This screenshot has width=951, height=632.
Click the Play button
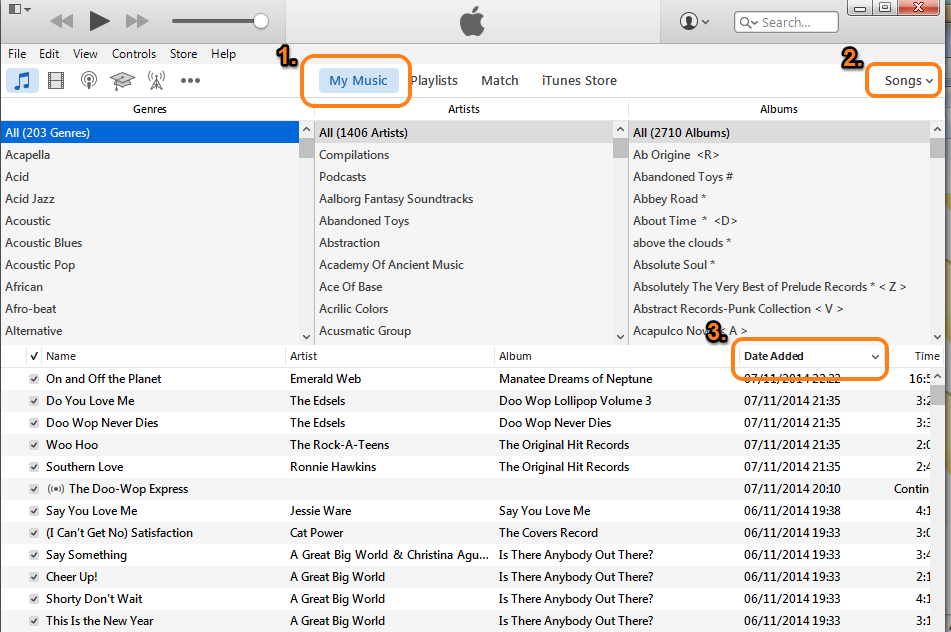[x=99, y=21]
